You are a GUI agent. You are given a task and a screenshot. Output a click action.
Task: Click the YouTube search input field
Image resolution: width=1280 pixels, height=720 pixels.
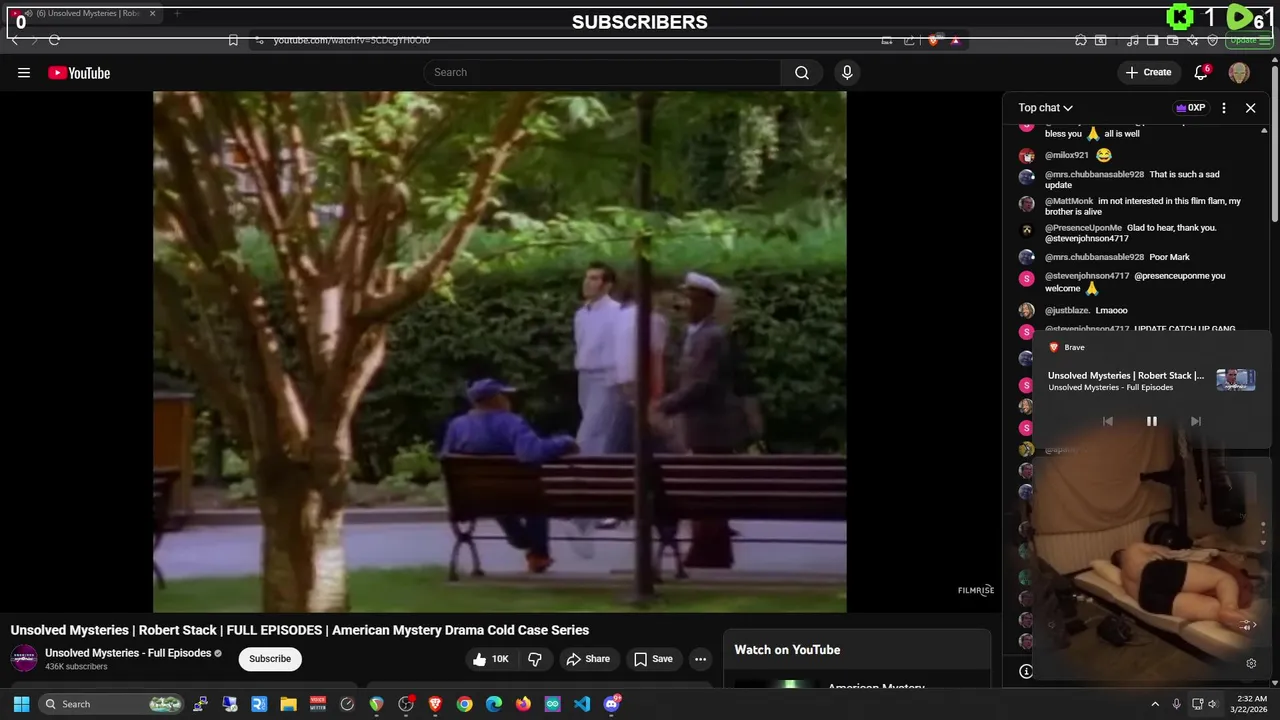[602, 72]
